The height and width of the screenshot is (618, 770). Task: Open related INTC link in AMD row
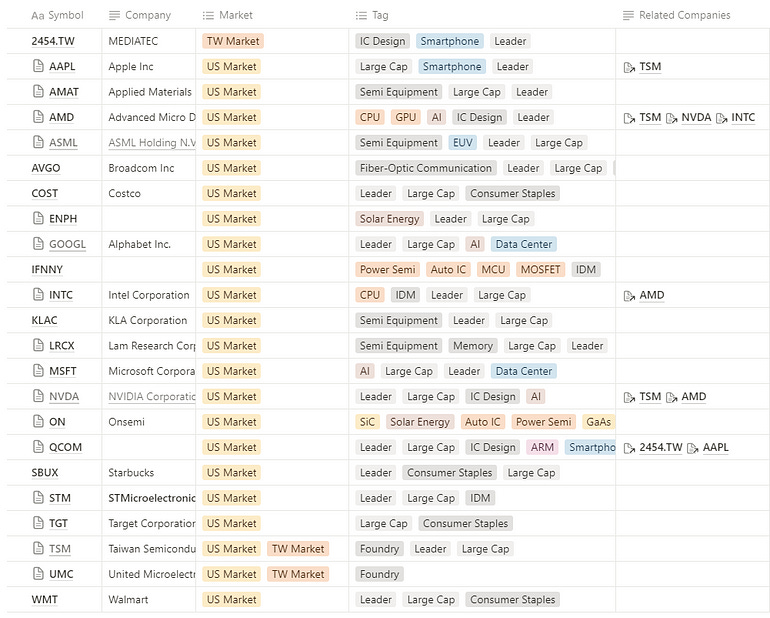point(743,117)
